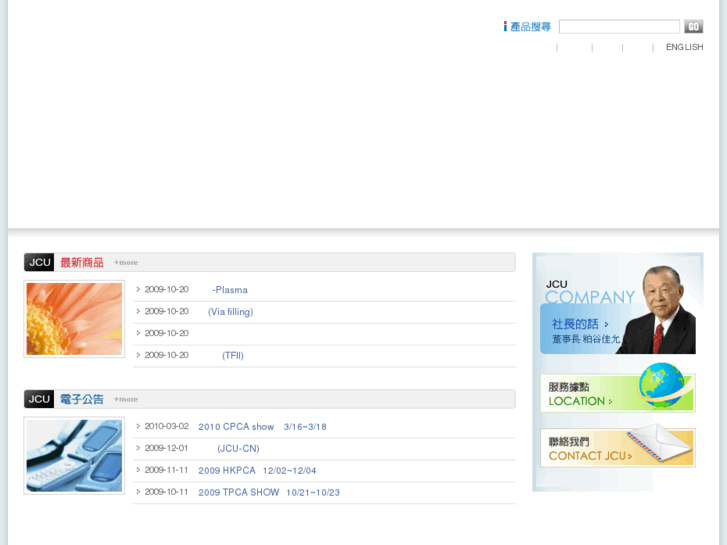Open +more beside 電子公告 heading
This screenshot has width=727, height=545.
126,399
